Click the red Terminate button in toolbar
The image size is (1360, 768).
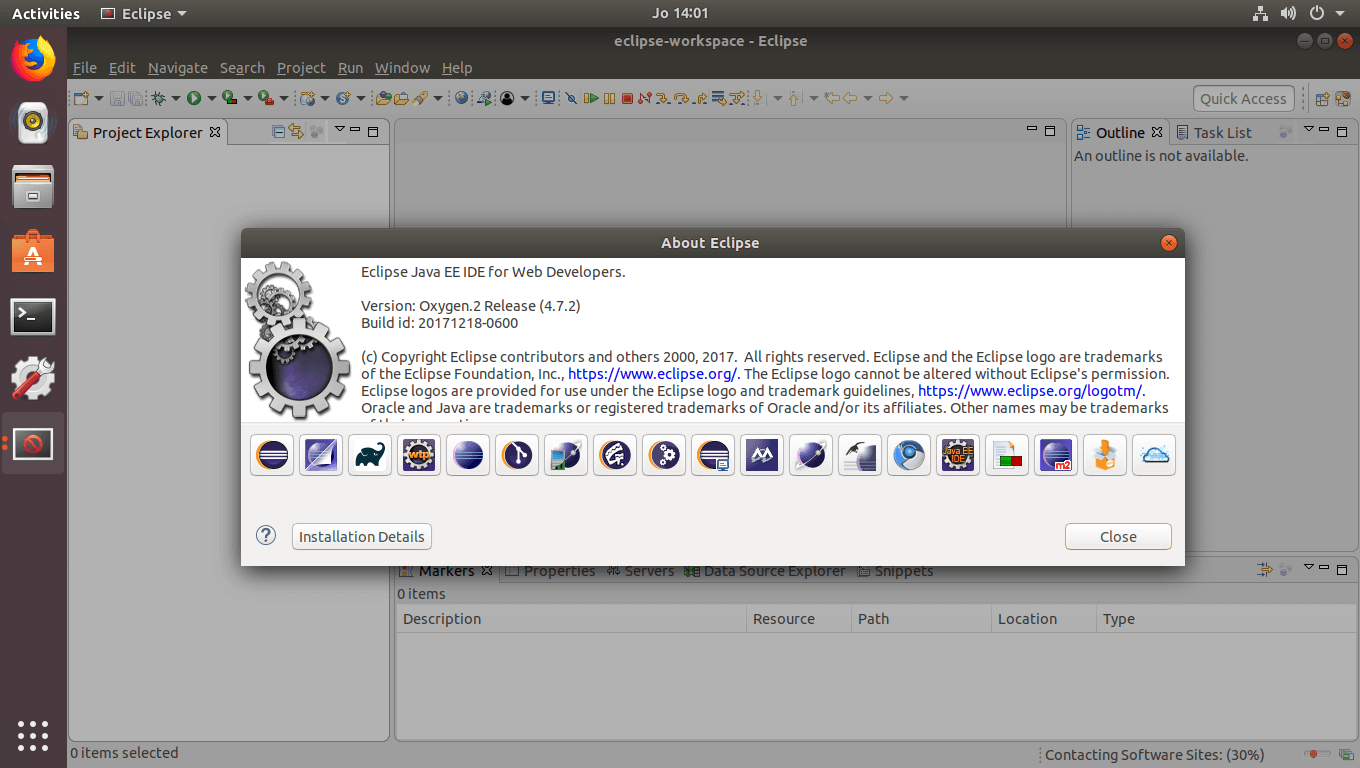pyautogui.click(x=627, y=98)
